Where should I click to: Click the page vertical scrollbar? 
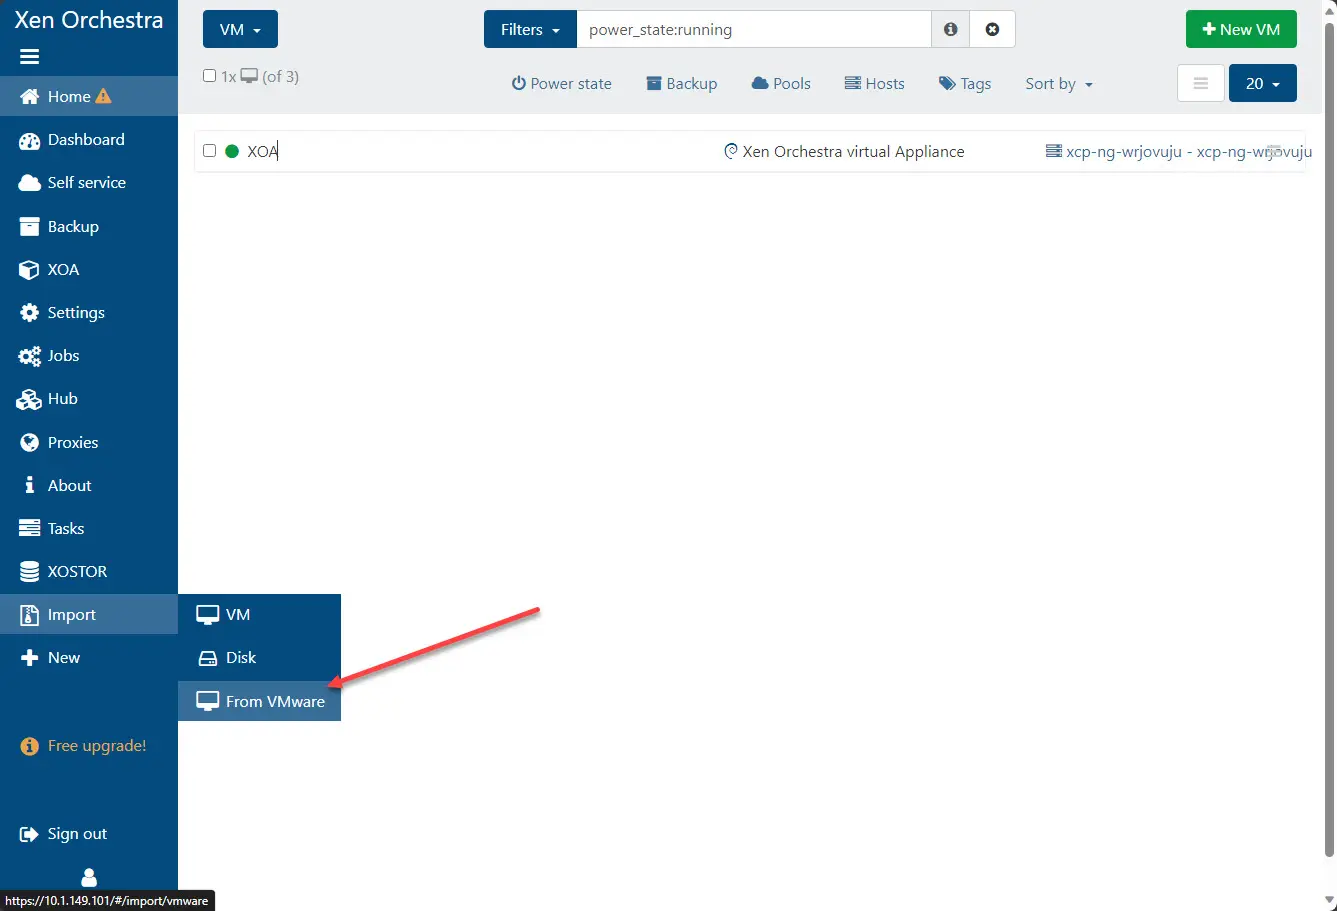click(x=1329, y=440)
